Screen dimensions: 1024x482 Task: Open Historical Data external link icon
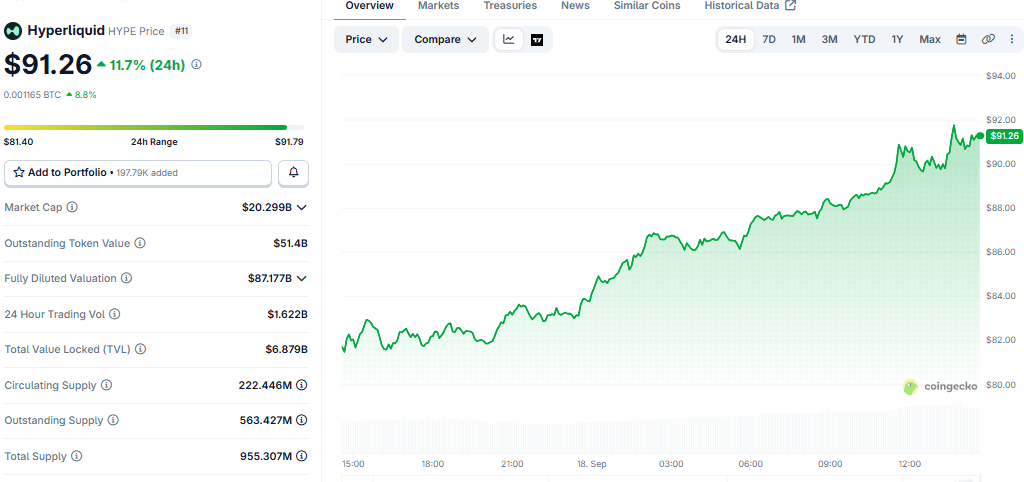coord(790,6)
